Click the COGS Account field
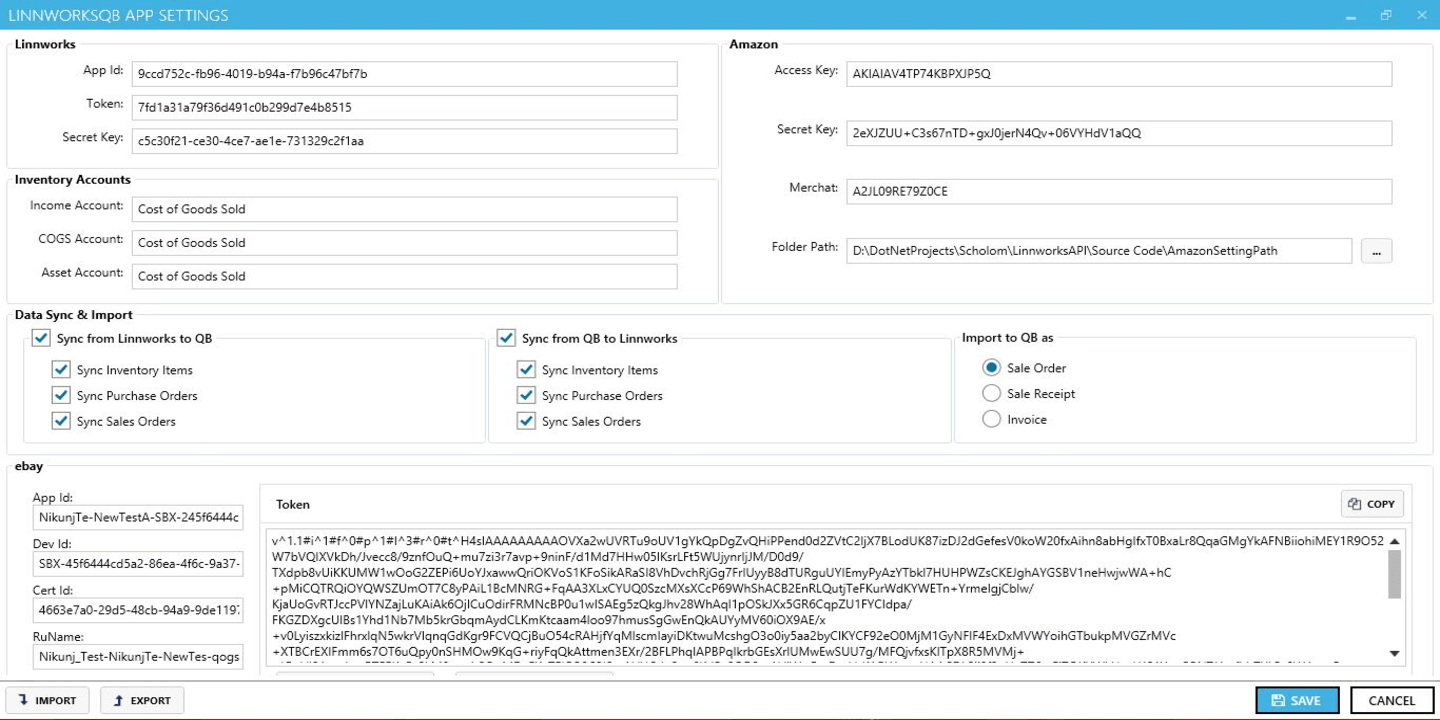 pos(404,242)
